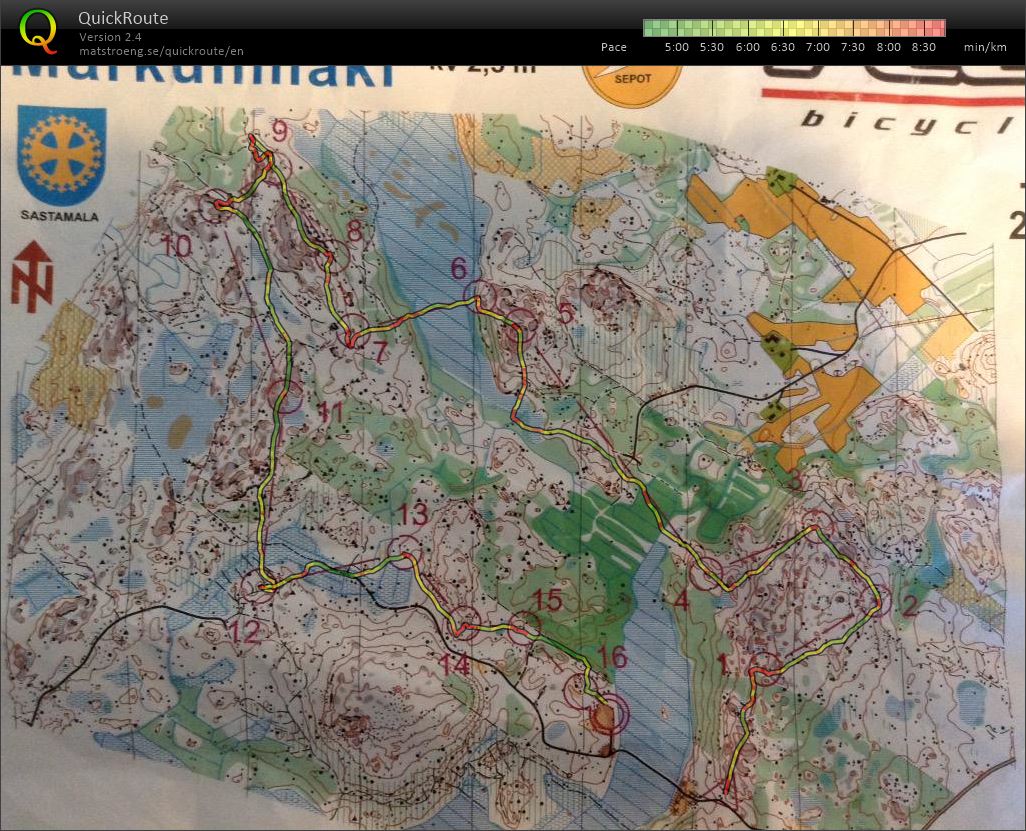The height and width of the screenshot is (831, 1026).
Task: Click the QuickRoute title text
Action: (123, 18)
